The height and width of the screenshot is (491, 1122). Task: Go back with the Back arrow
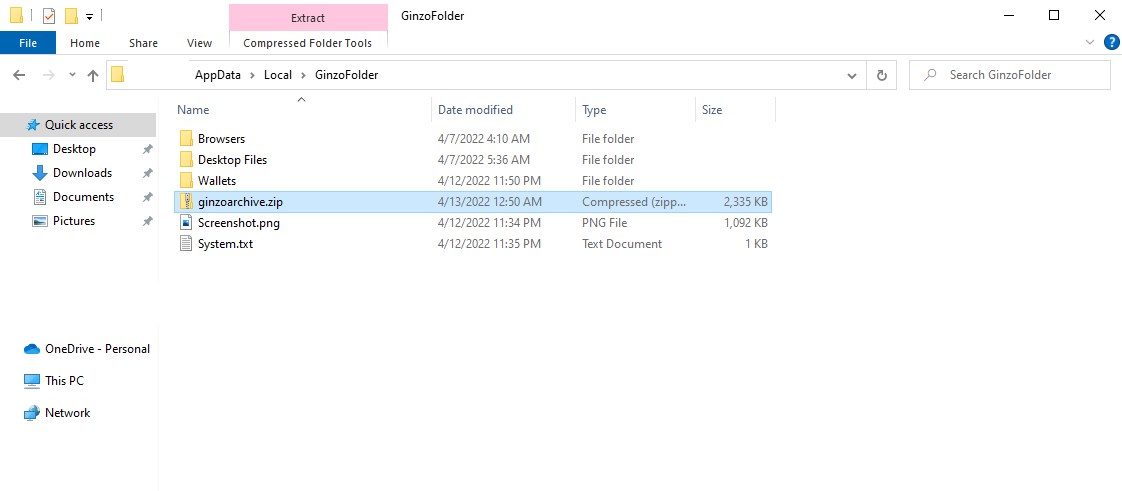(x=19, y=75)
